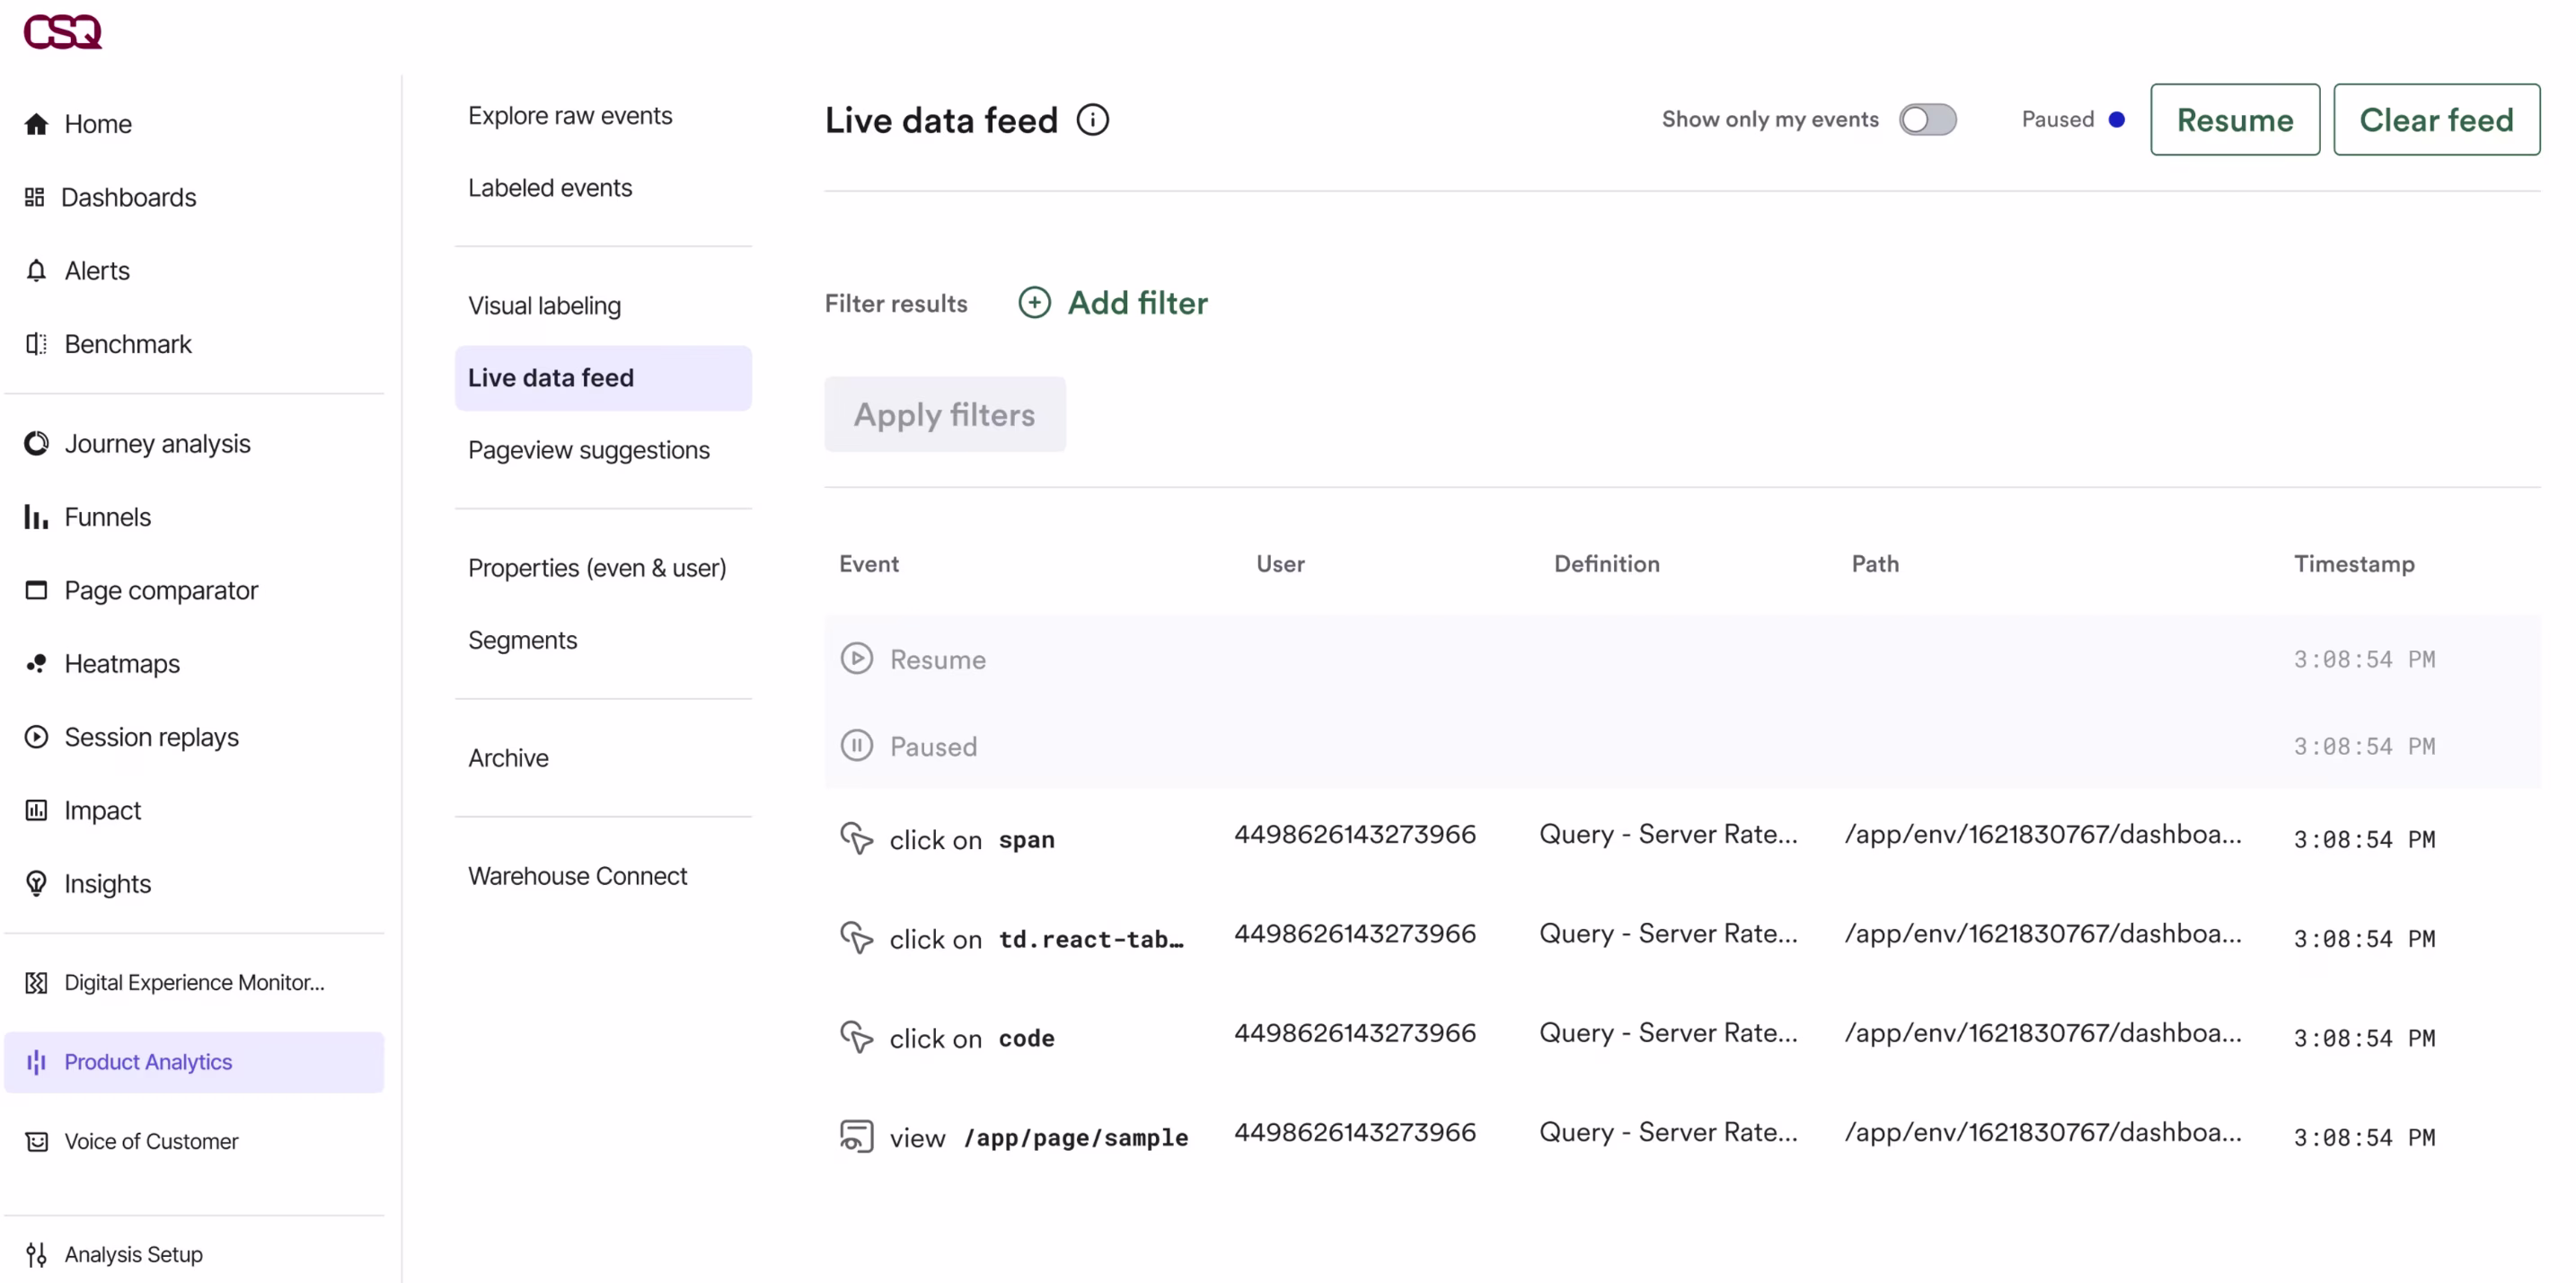
Task: Click the play icon in the Resume row
Action: (x=856, y=659)
